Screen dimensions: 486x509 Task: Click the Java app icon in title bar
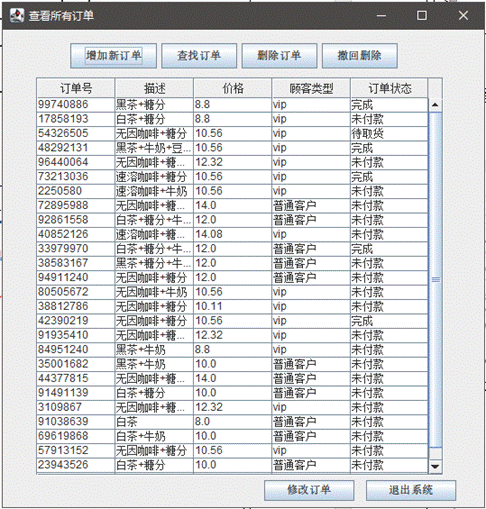pyautogui.click(x=17, y=15)
